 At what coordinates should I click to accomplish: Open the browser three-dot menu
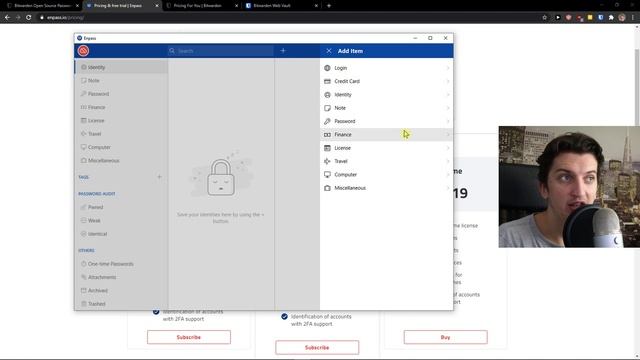(633, 18)
